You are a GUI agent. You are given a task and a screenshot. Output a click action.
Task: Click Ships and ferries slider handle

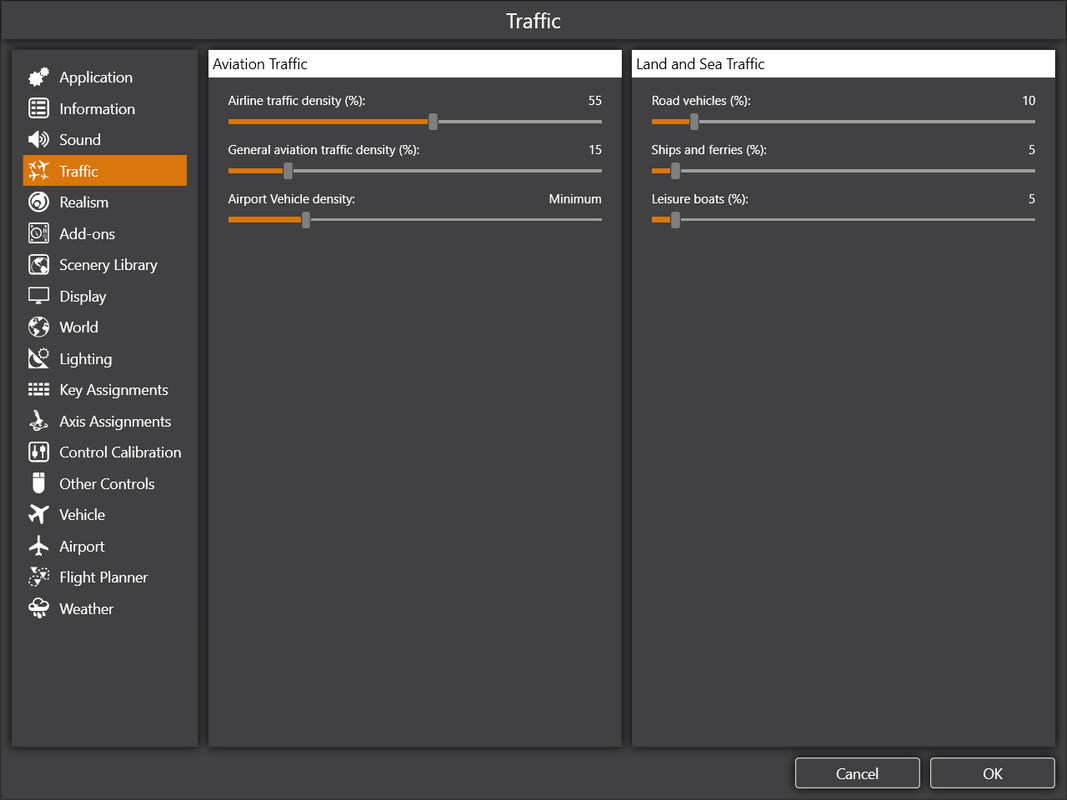(675, 171)
